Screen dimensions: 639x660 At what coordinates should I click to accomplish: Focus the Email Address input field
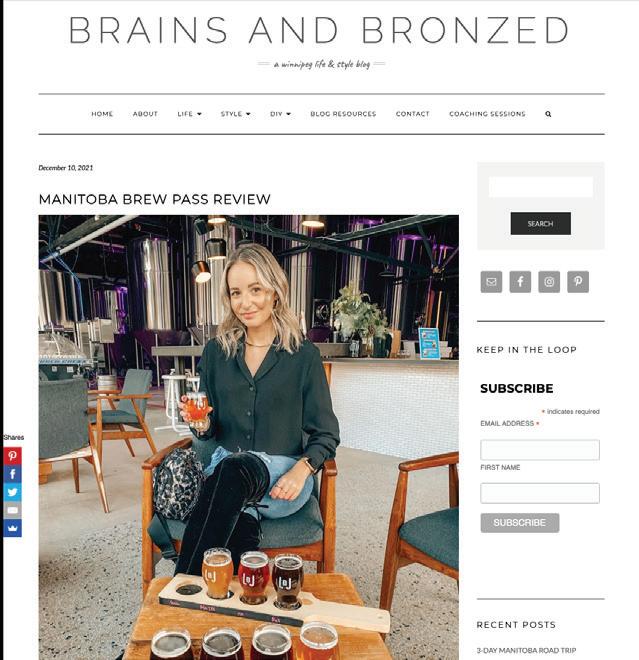click(x=540, y=450)
